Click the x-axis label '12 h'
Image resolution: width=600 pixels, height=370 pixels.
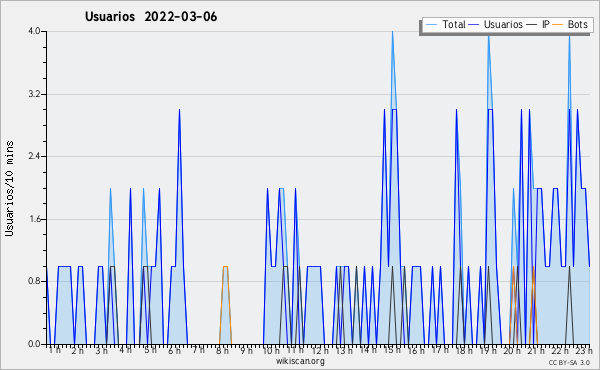tap(320, 351)
